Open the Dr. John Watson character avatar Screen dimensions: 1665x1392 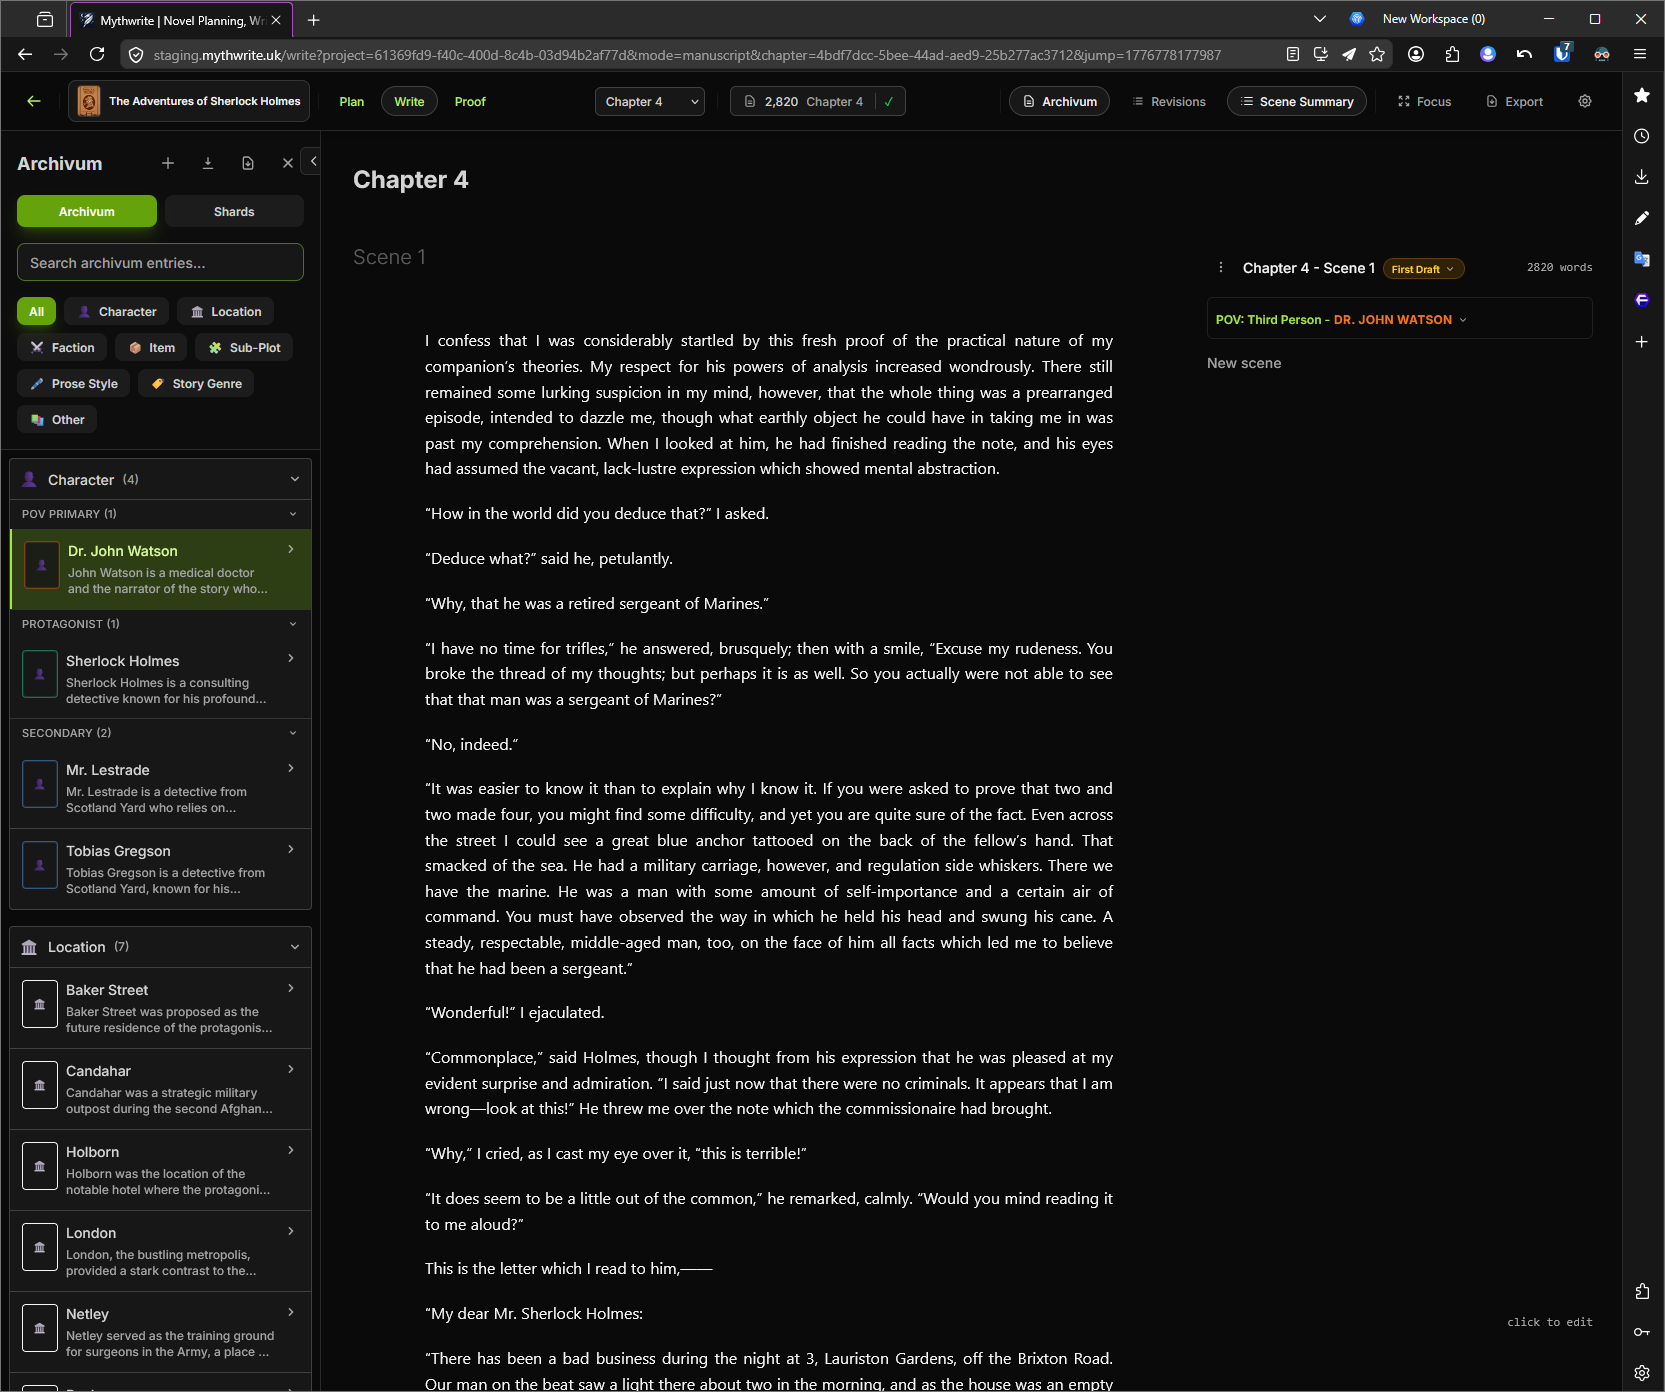click(41, 566)
